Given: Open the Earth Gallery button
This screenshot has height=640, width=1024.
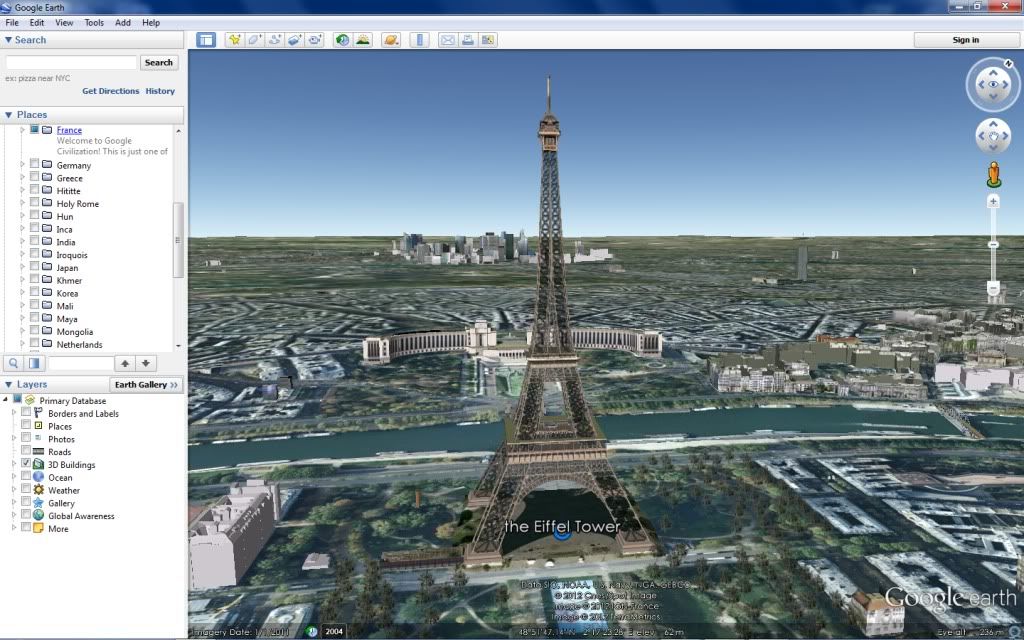Looking at the screenshot, I should click(x=146, y=385).
